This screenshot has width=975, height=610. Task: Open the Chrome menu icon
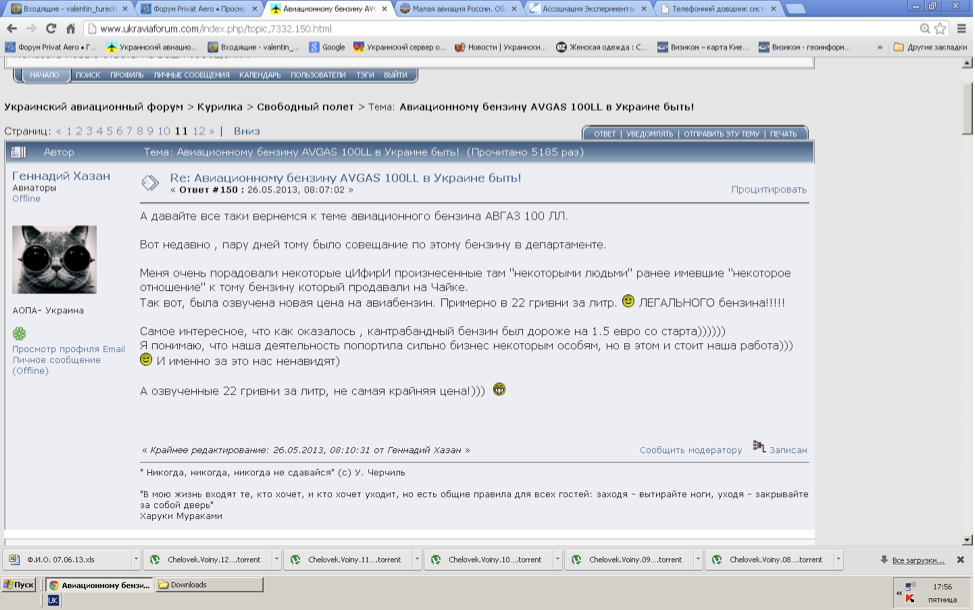pyautogui.click(x=960, y=28)
